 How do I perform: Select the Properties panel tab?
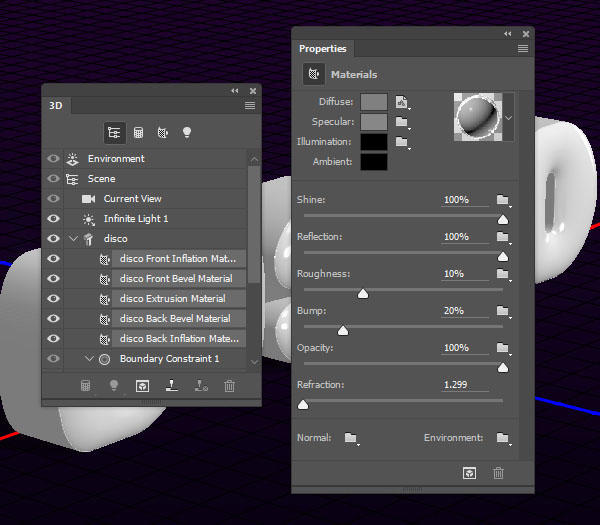tap(323, 49)
